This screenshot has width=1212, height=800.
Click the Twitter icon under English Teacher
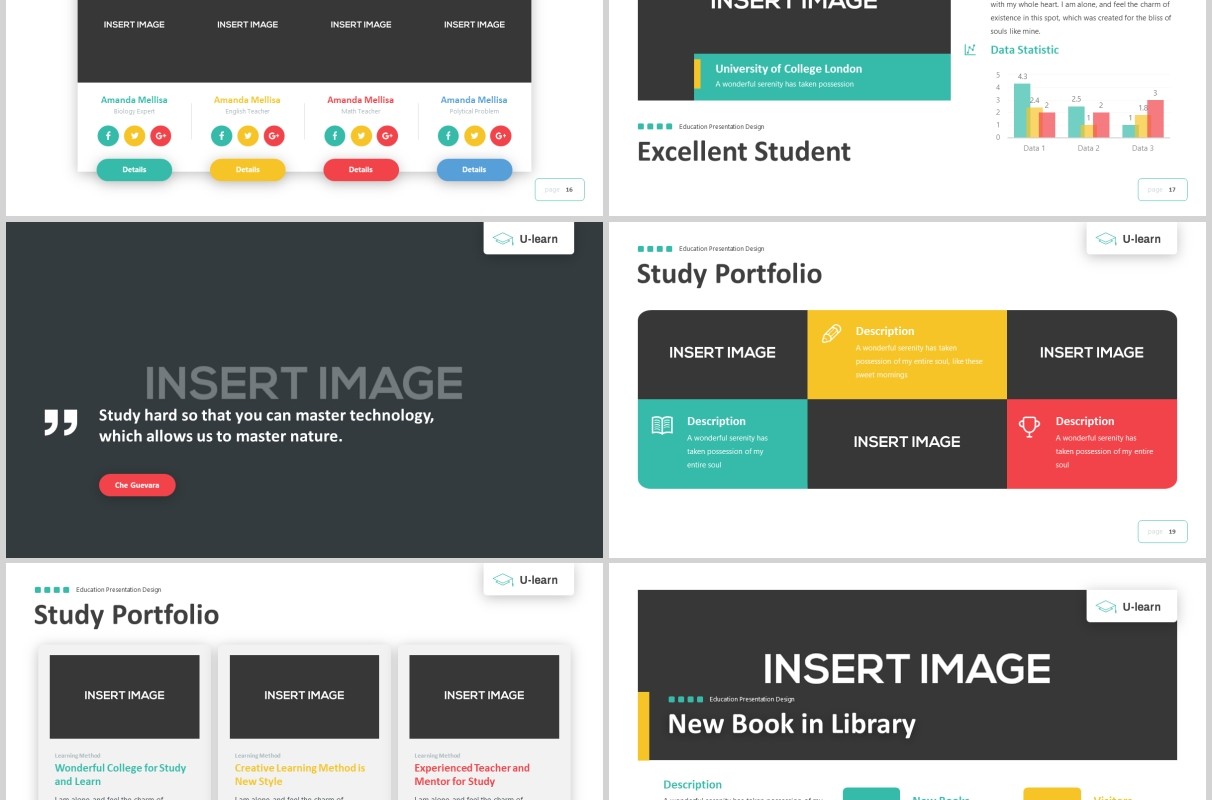pyautogui.click(x=248, y=136)
